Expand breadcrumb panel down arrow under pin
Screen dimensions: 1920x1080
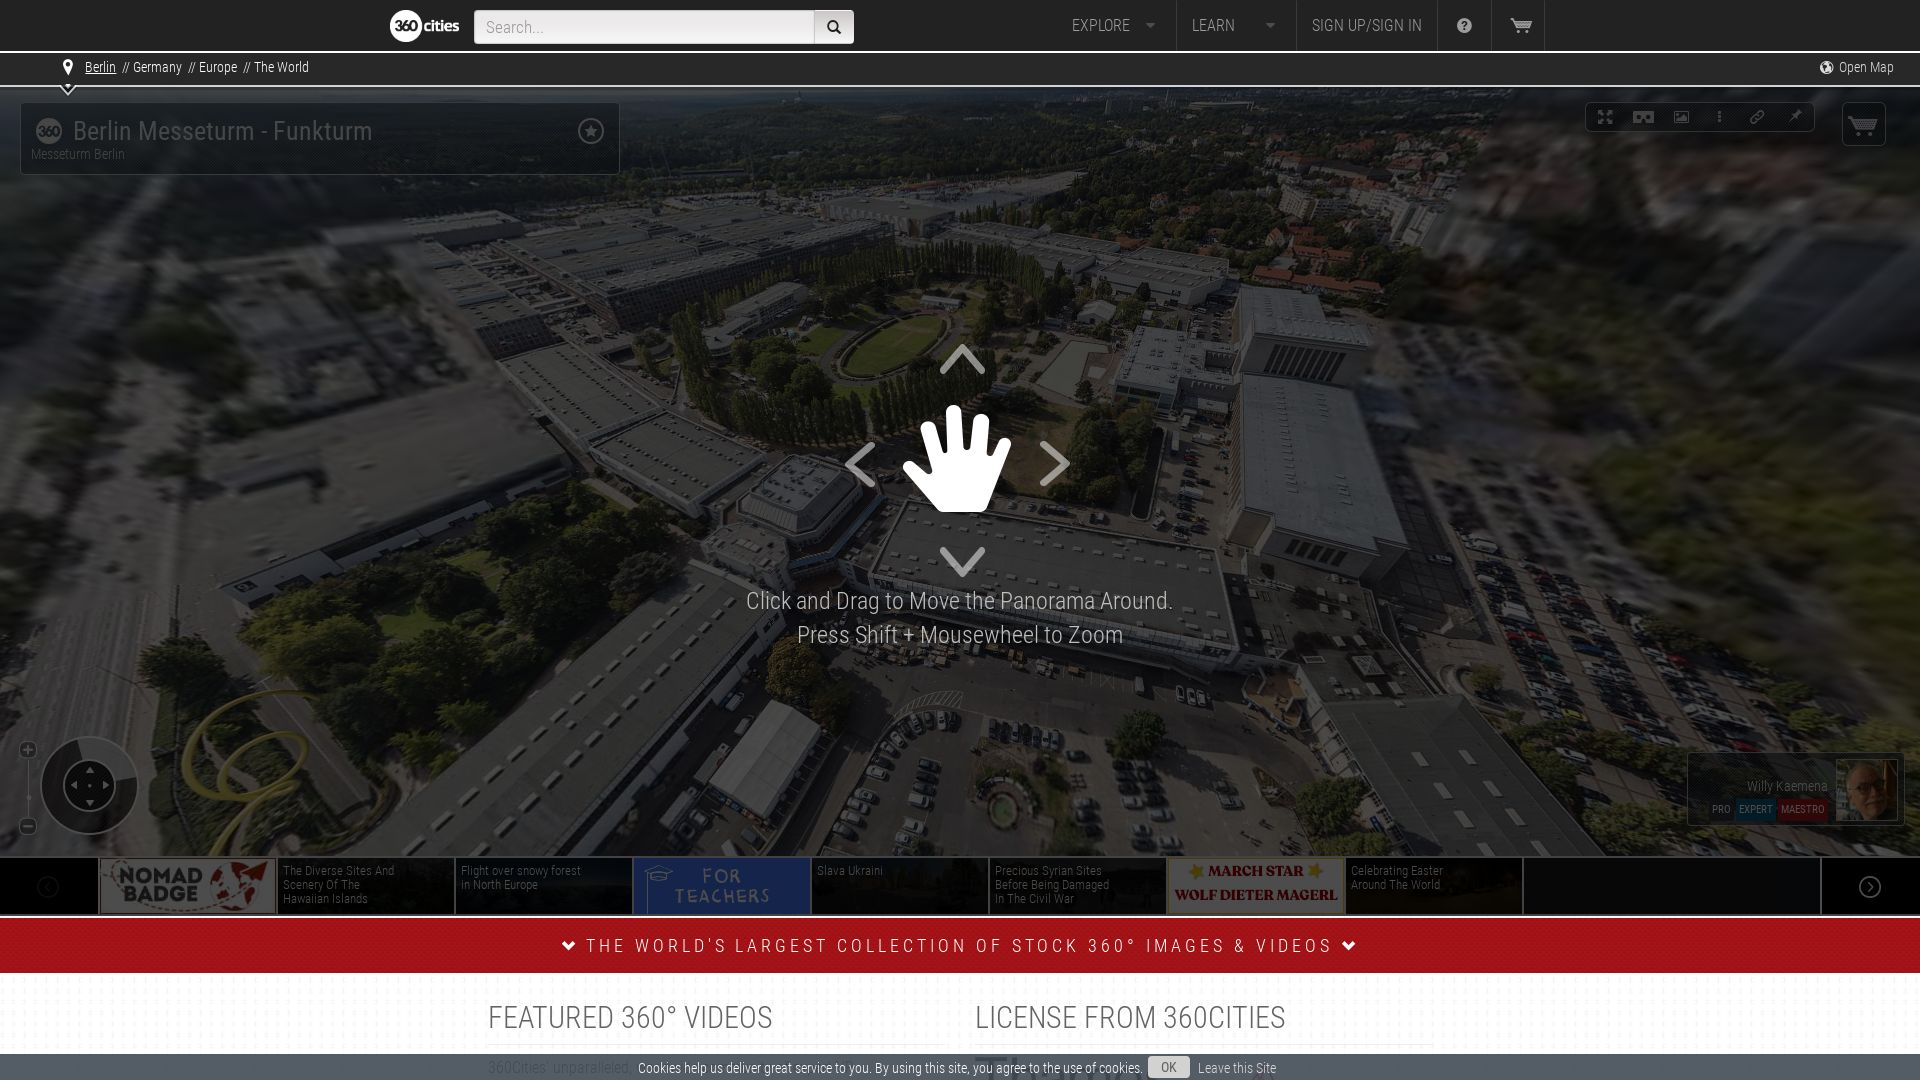pyautogui.click(x=68, y=90)
